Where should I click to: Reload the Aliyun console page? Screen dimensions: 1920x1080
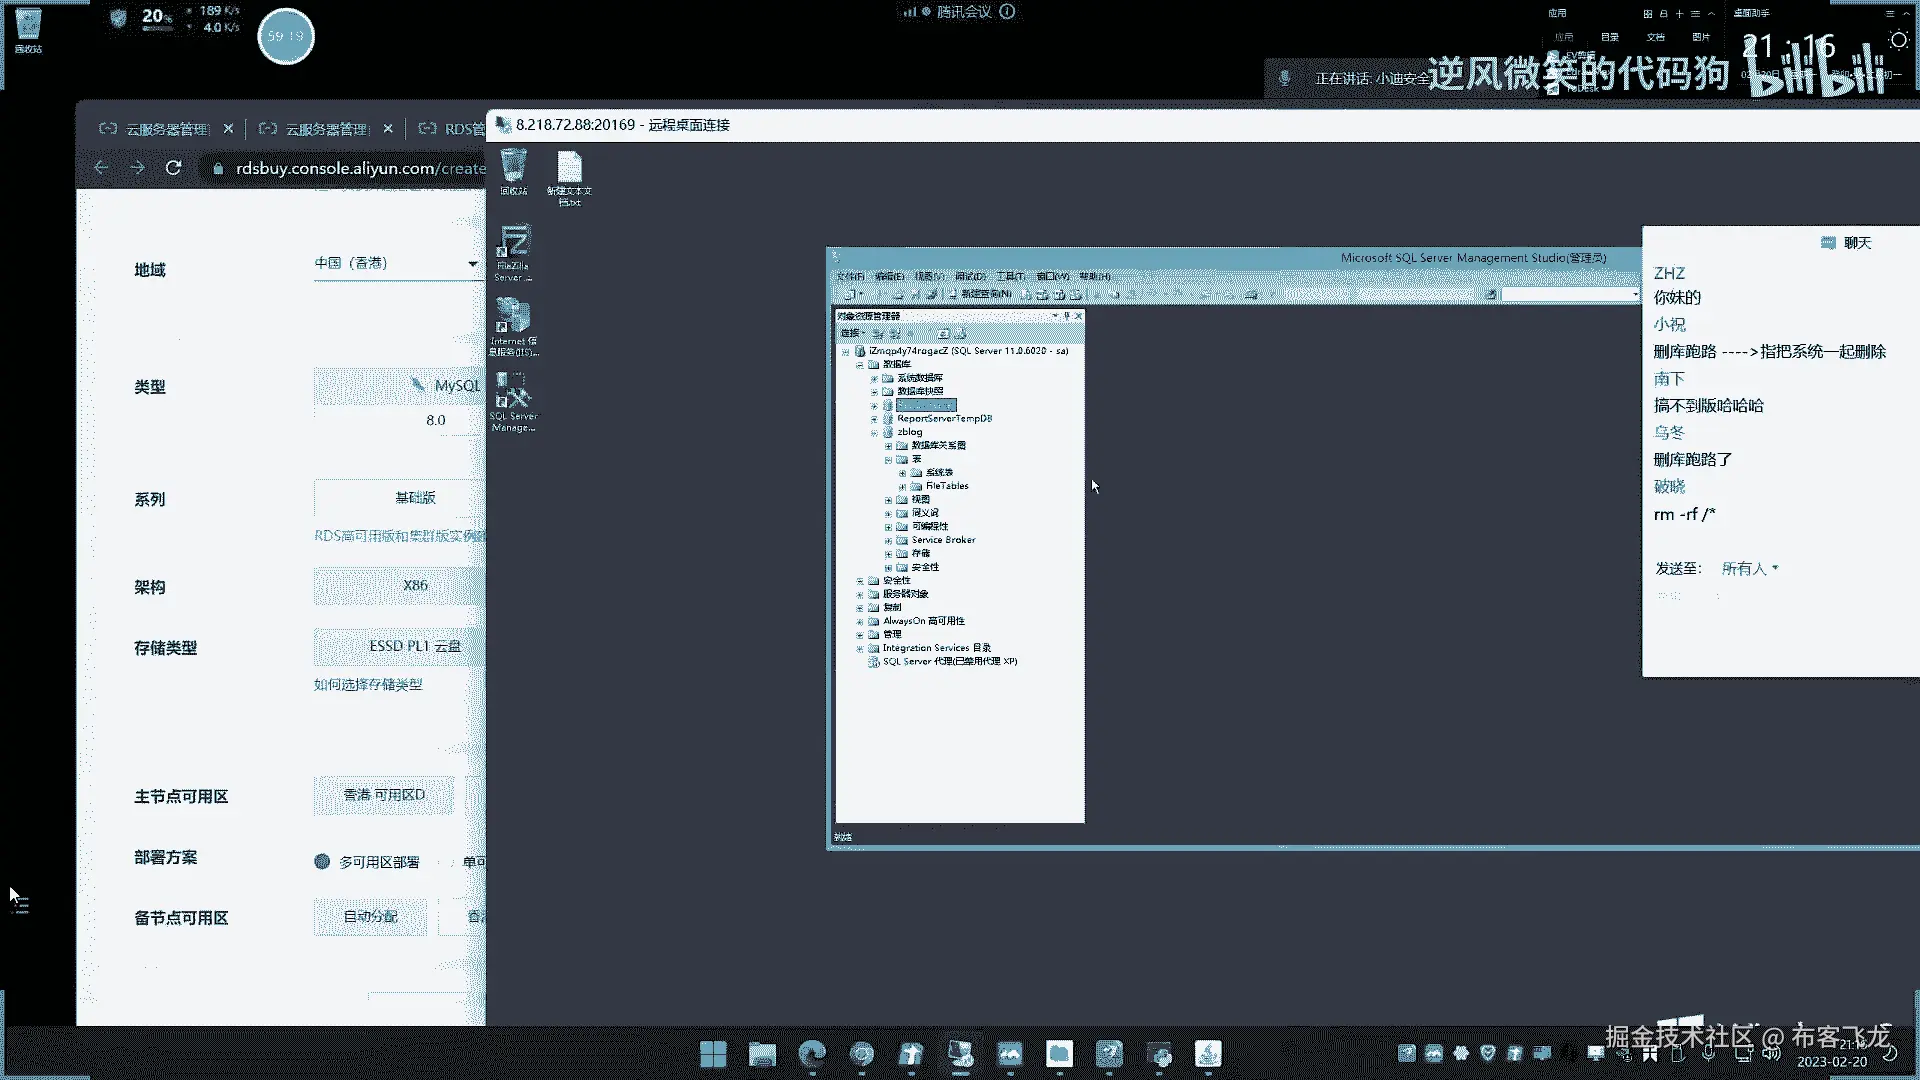(173, 168)
